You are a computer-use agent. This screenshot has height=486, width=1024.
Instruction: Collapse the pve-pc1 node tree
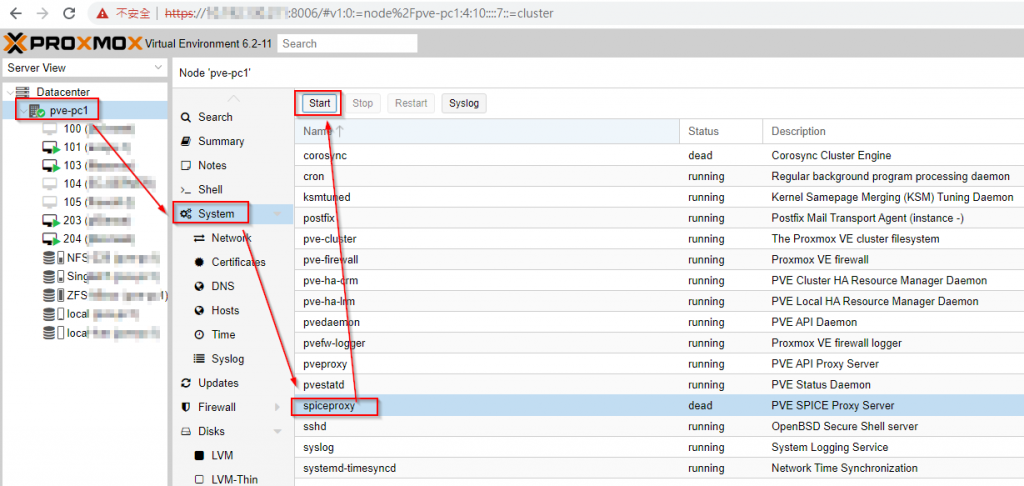[x=24, y=111]
